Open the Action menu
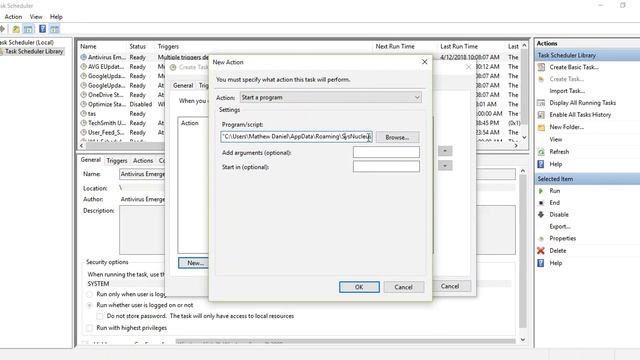640x360 pixels. click(13, 17)
